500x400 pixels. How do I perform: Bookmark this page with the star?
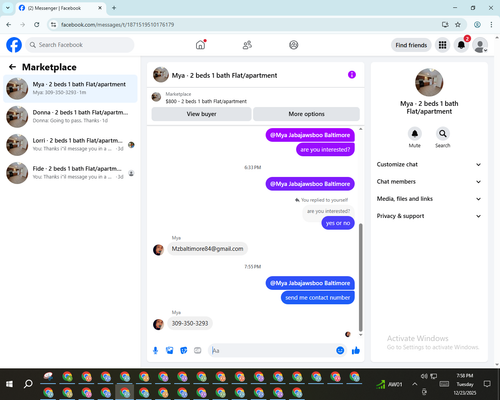(x=458, y=25)
